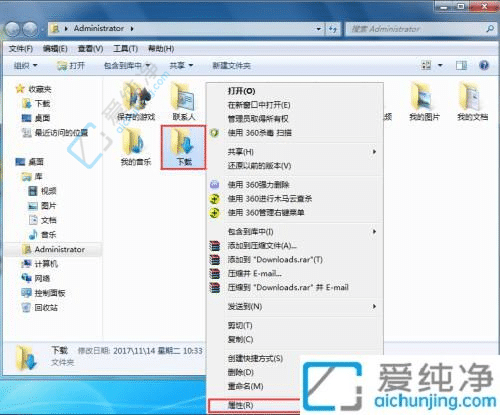Click the refresh icon beside address bar

click(333, 29)
